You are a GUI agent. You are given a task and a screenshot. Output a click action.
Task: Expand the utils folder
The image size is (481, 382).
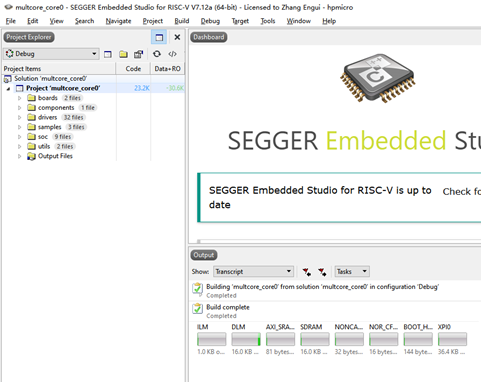[x=19, y=146]
